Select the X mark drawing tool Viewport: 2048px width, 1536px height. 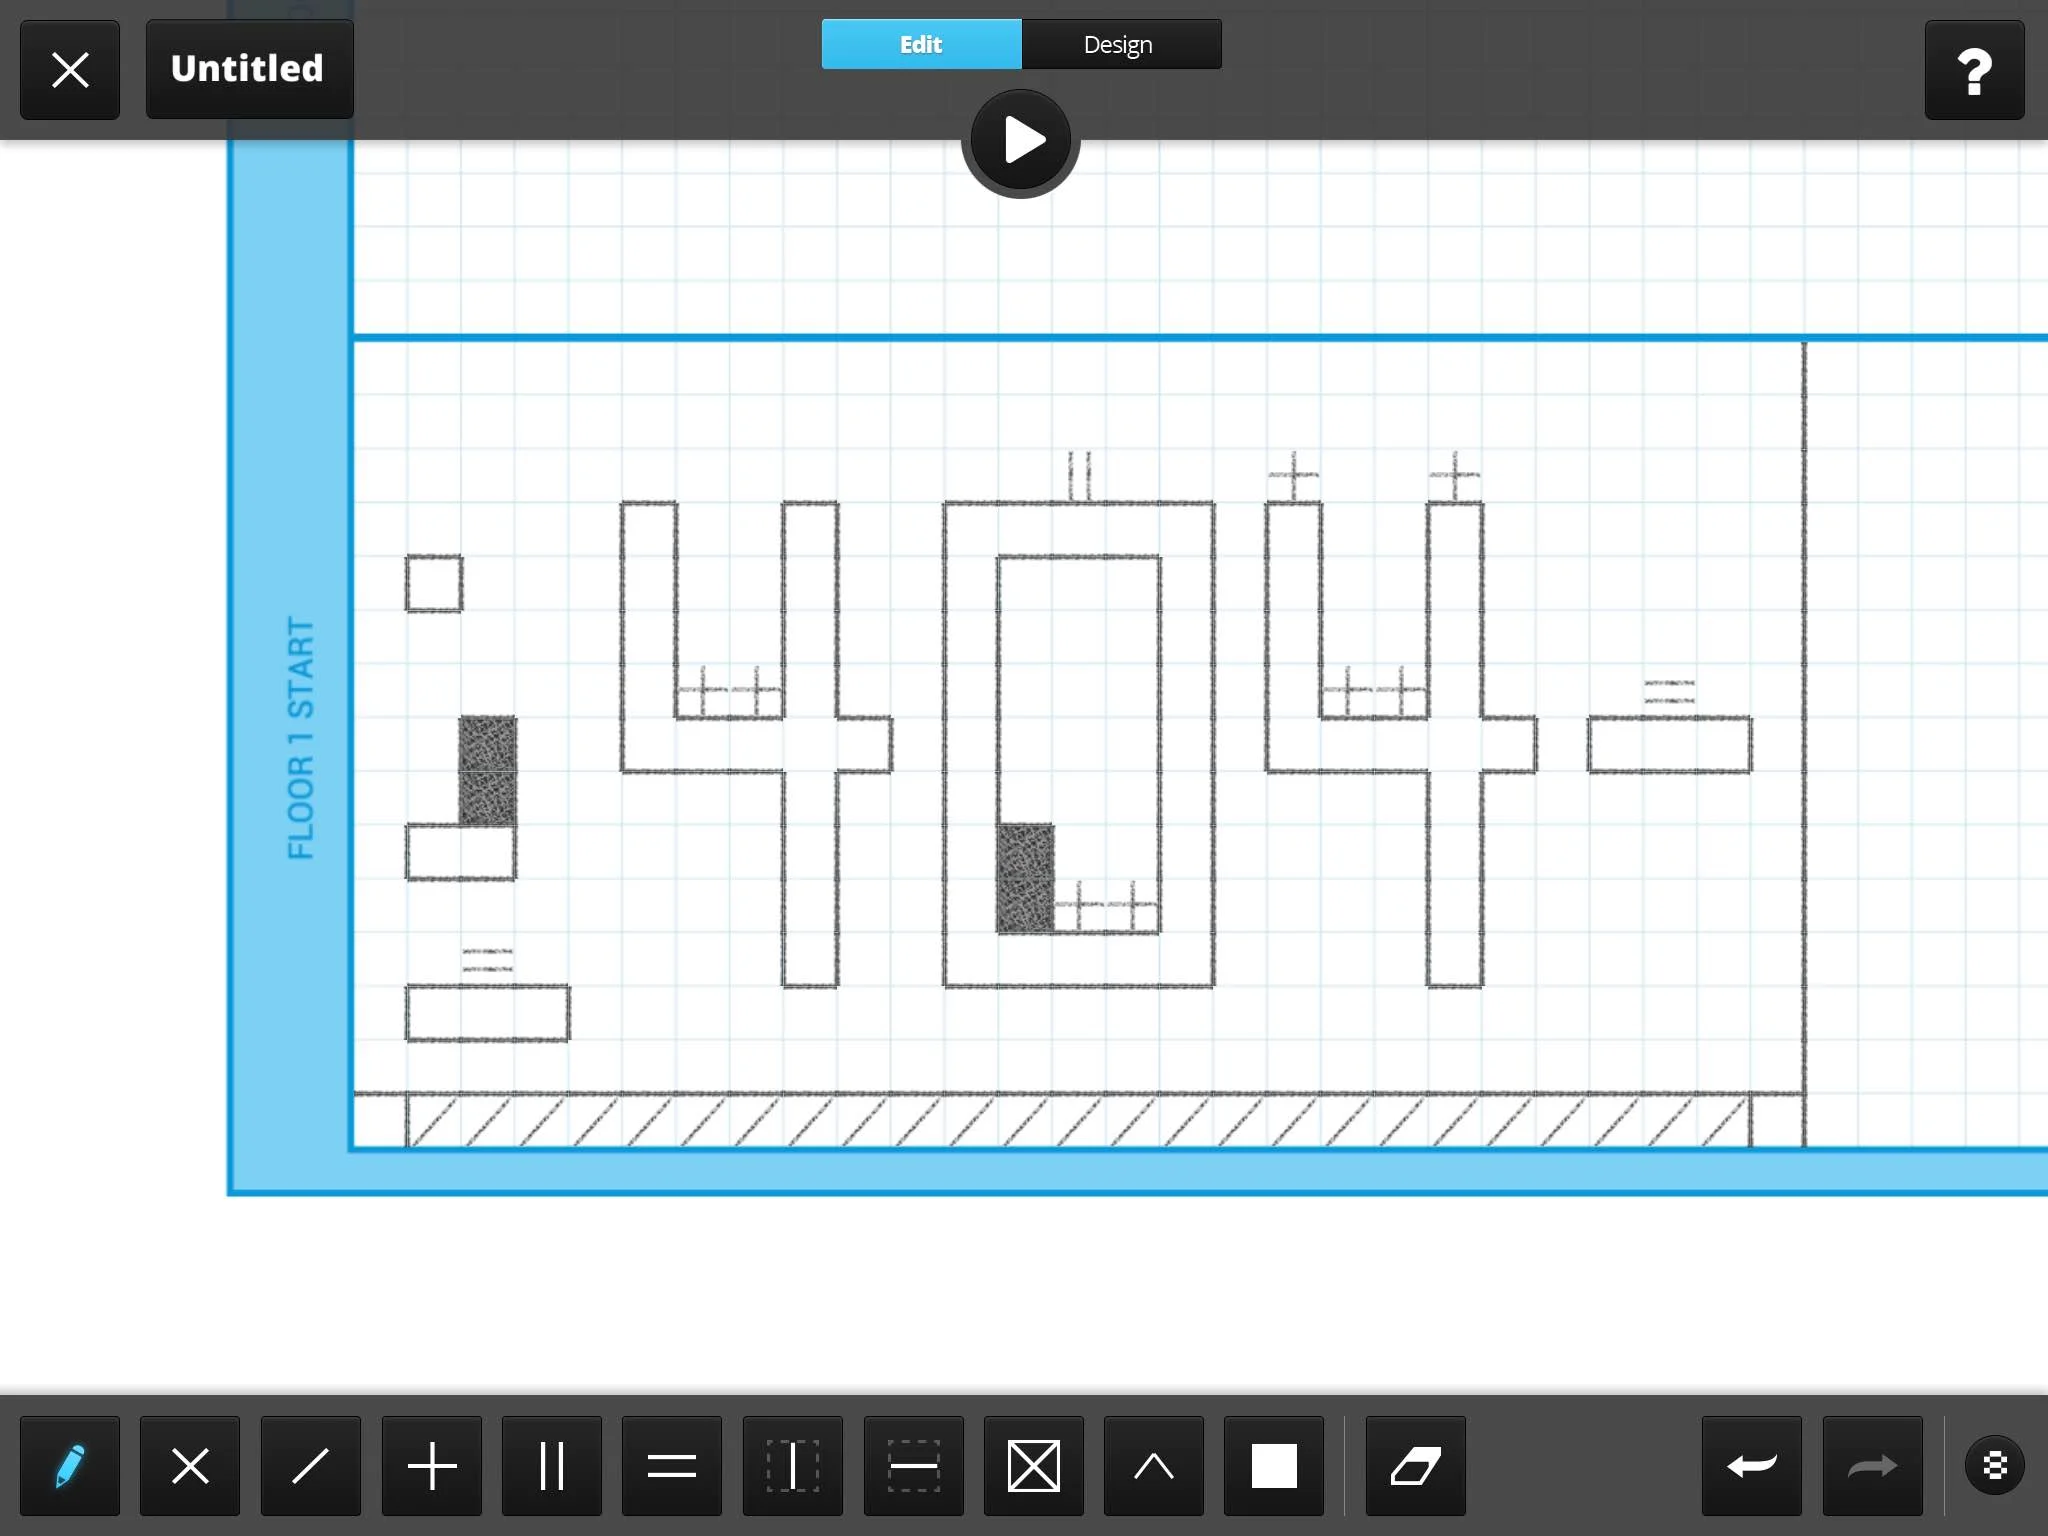[190, 1466]
